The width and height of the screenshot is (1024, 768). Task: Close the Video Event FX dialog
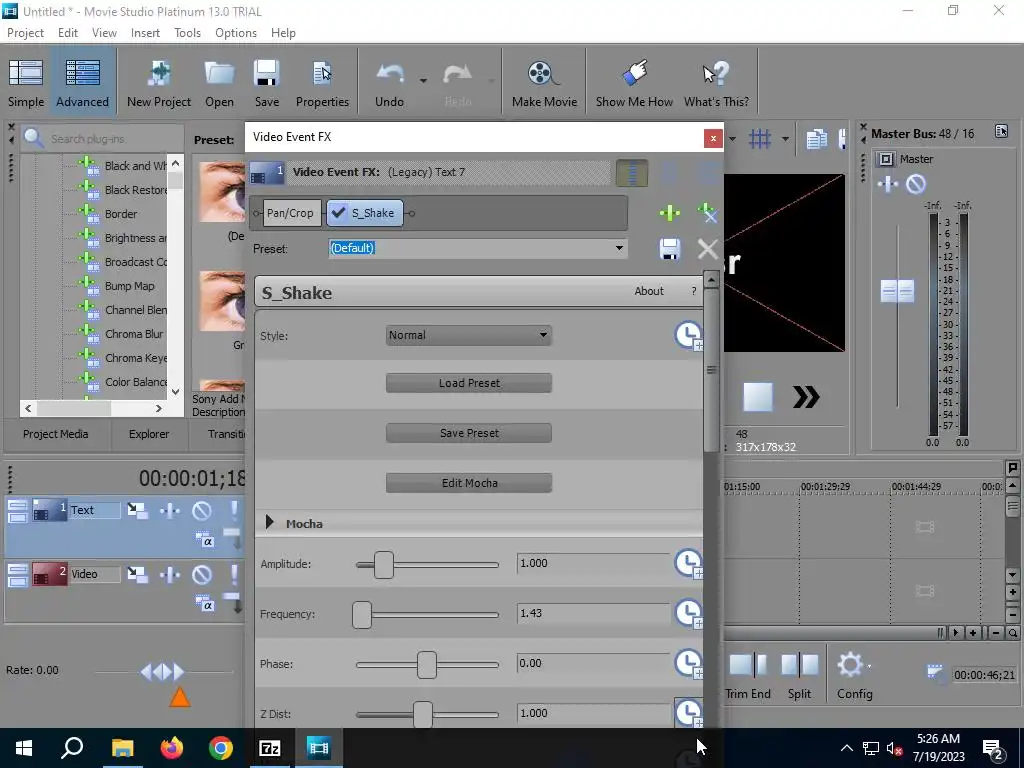coord(712,138)
